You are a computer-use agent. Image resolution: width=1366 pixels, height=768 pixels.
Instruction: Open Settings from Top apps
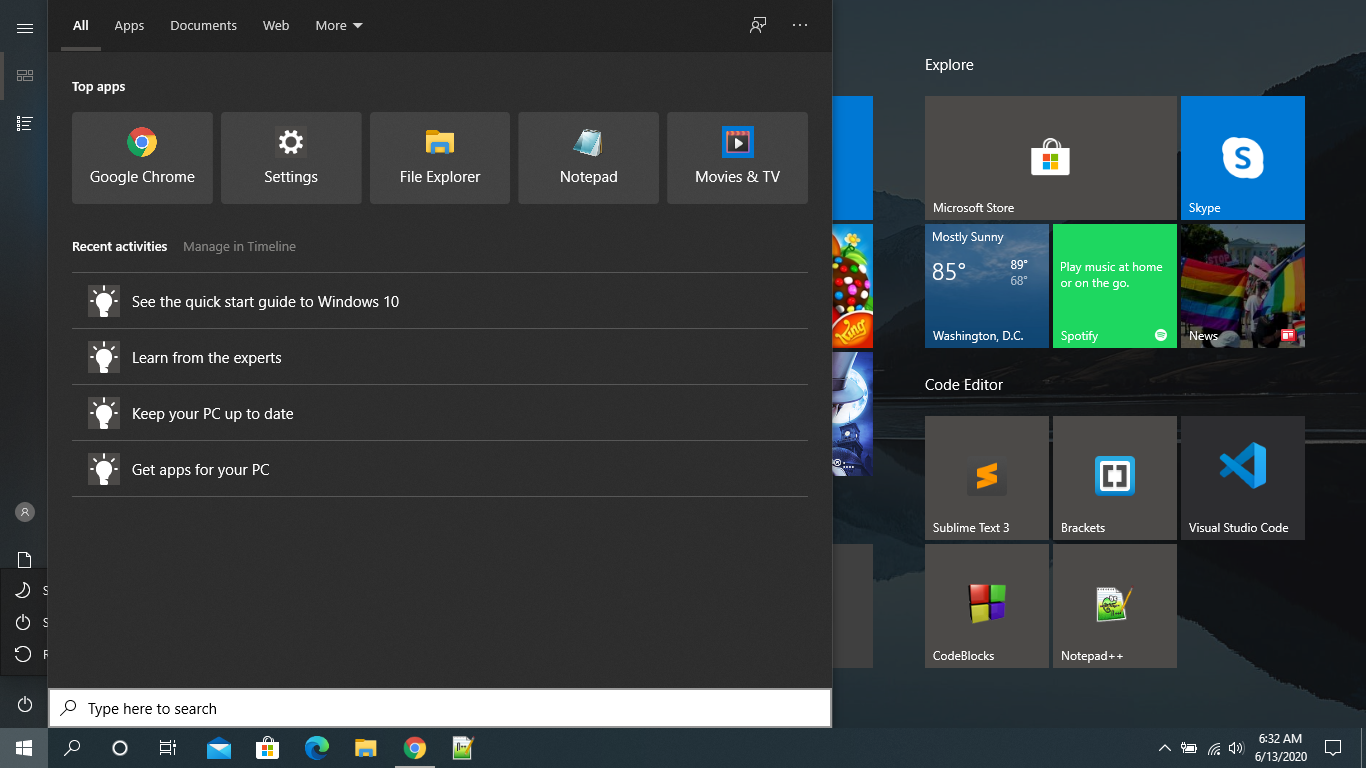291,158
